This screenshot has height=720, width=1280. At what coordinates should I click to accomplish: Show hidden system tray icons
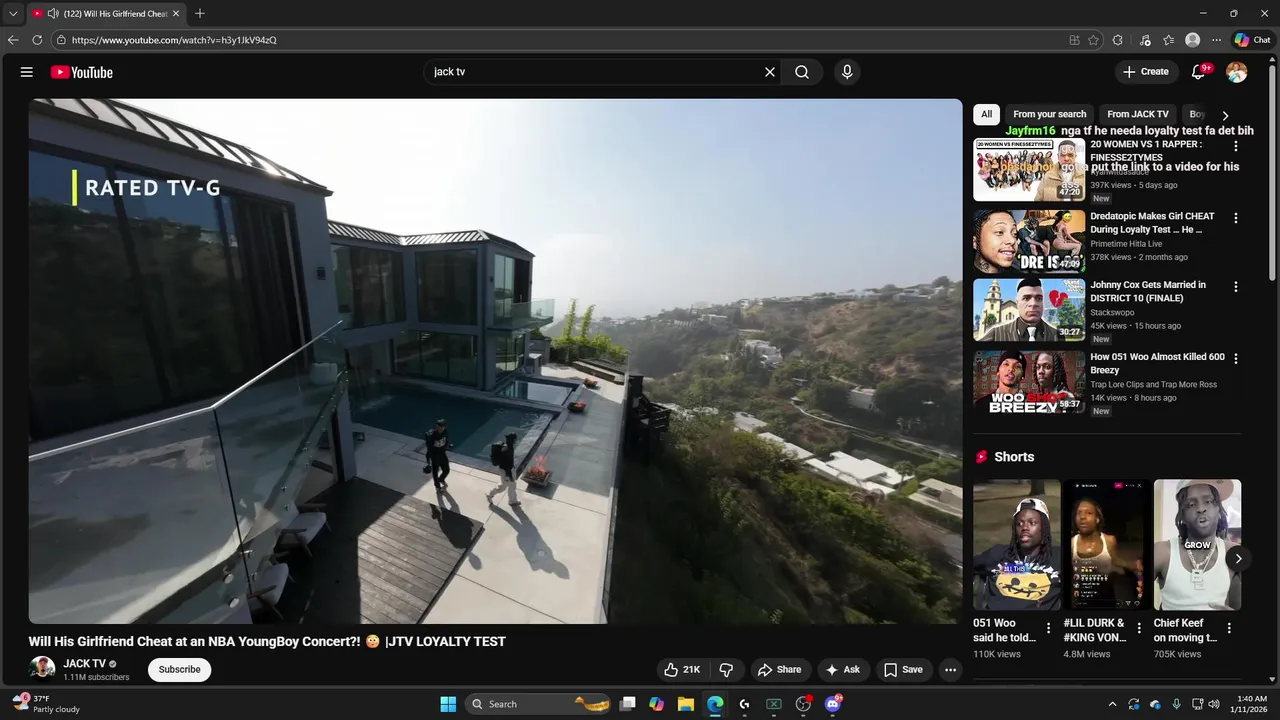(x=1112, y=704)
